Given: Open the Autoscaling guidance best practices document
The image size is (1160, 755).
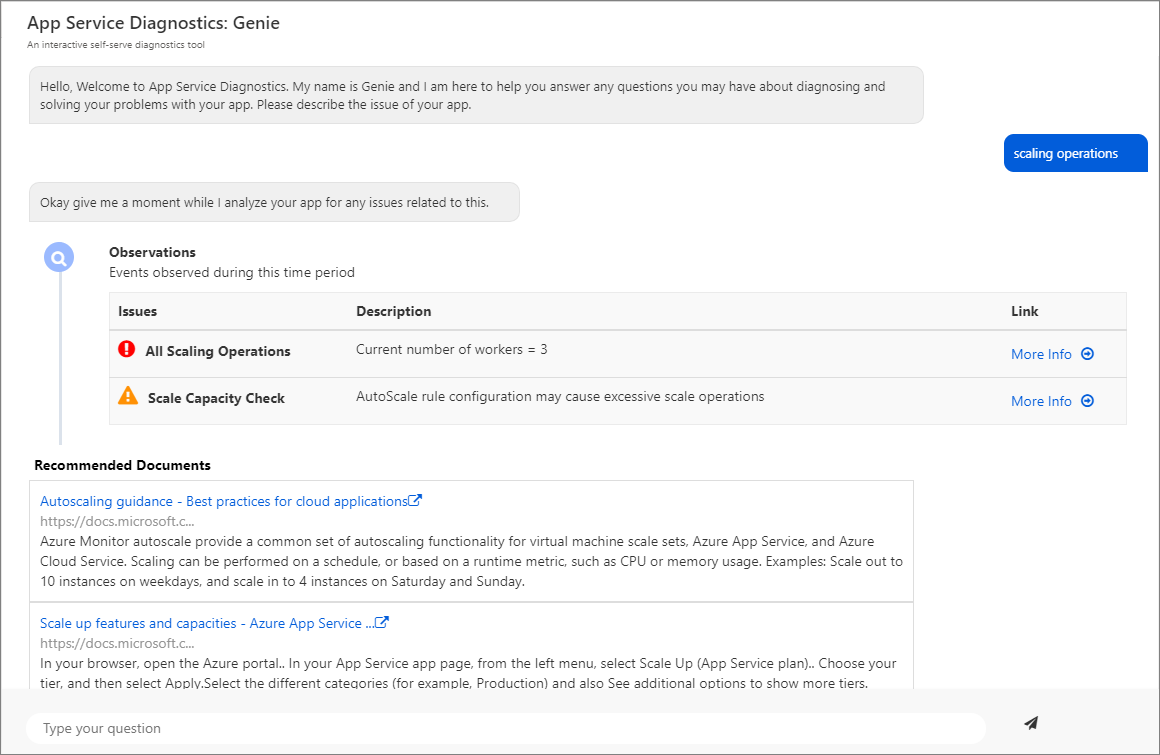Looking at the screenshot, I should pyautogui.click(x=223, y=501).
